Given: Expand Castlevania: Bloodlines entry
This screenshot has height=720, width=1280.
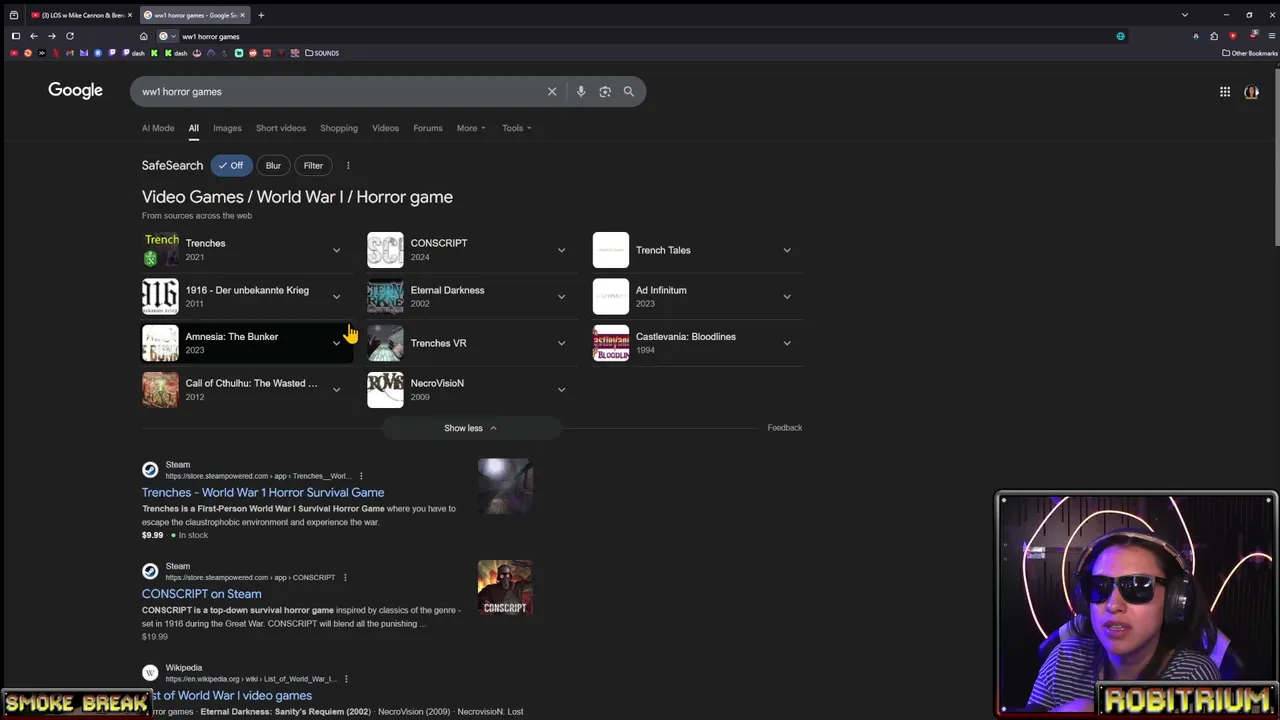Looking at the screenshot, I should [787, 343].
